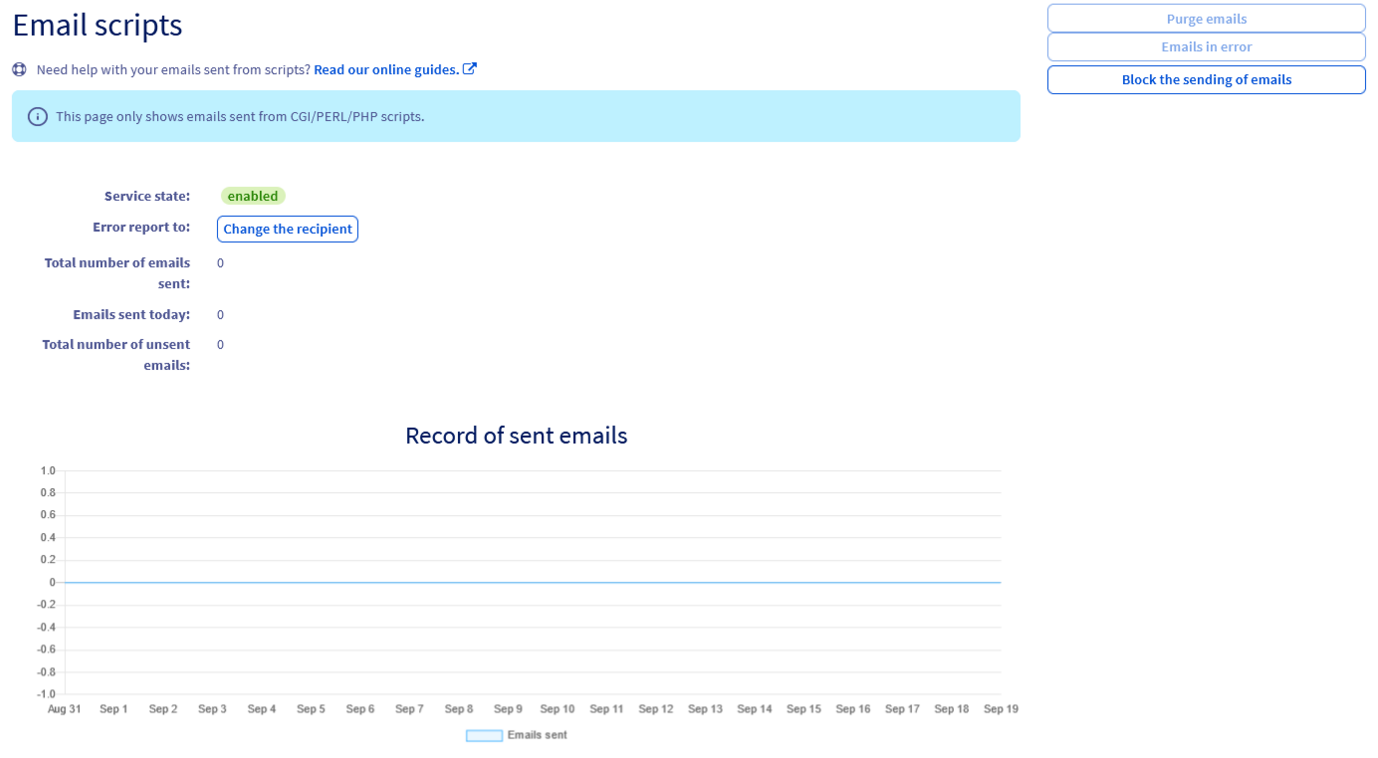Click the Total number of emails sent value

pyautogui.click(x=220, y=263)
